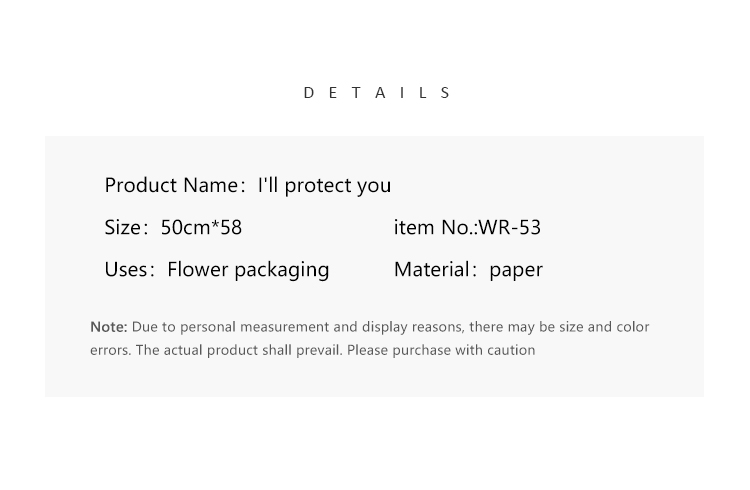Click the sentence The actual product shall prevail
Viewport: 750px width, 490px height.
[239, 350]
